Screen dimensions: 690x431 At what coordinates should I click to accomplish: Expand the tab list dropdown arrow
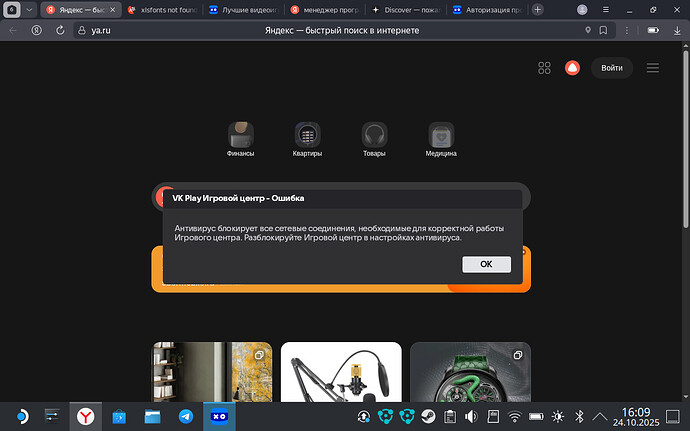point(27,10)
